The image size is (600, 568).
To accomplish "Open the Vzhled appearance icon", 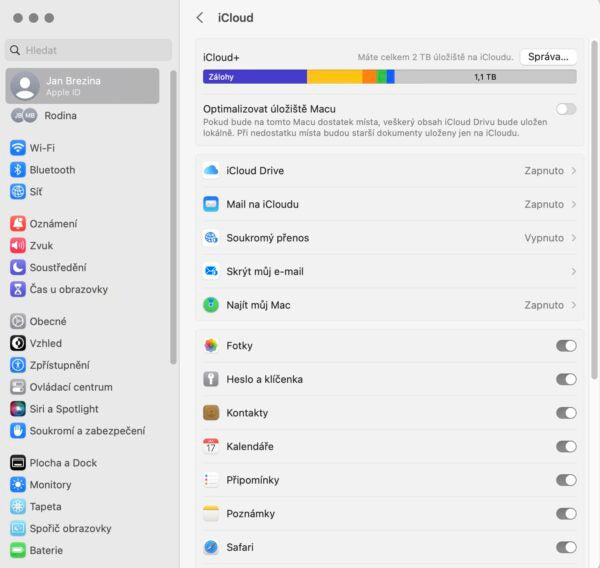I will tap(18, 343).
